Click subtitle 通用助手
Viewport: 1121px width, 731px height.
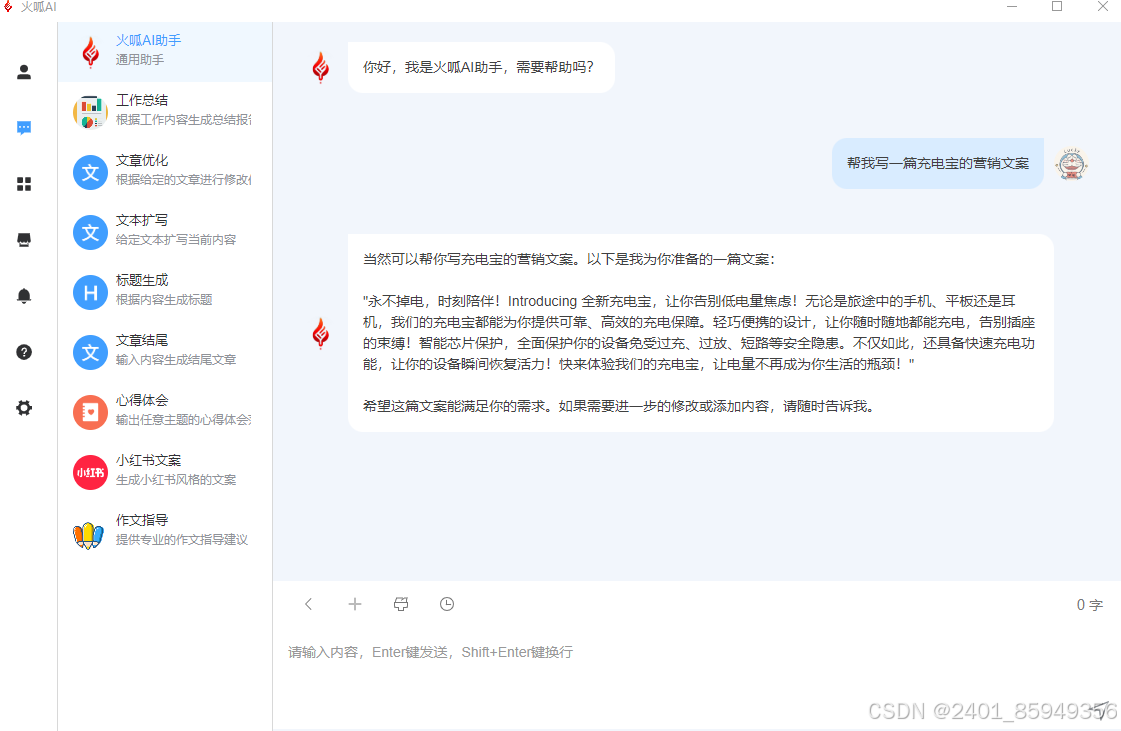(140, 60)
